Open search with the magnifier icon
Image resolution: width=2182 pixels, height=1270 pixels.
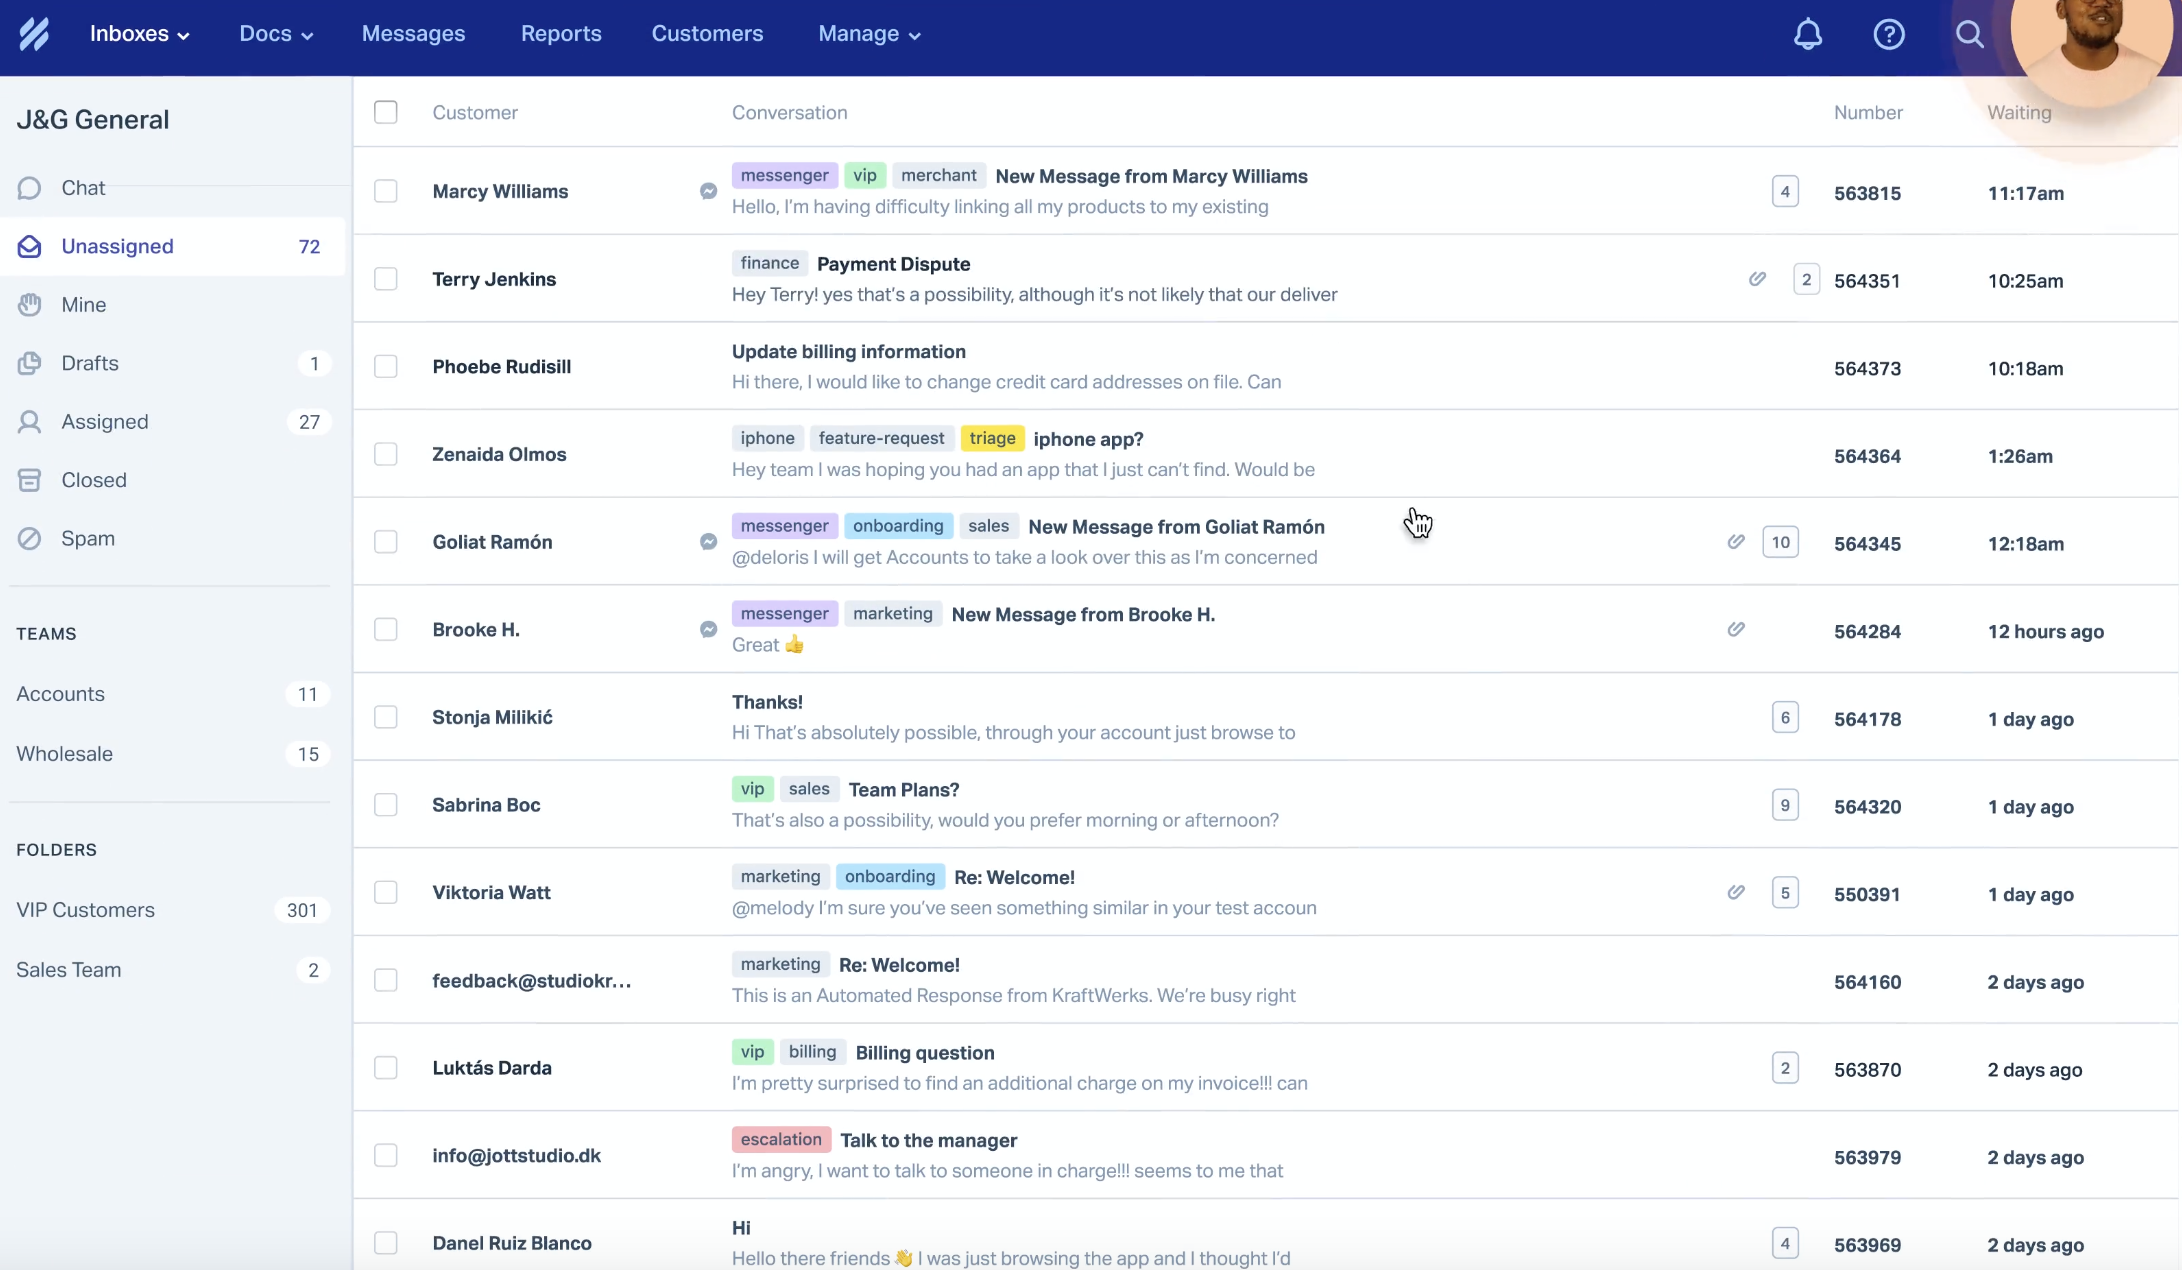pos(1969,34)
